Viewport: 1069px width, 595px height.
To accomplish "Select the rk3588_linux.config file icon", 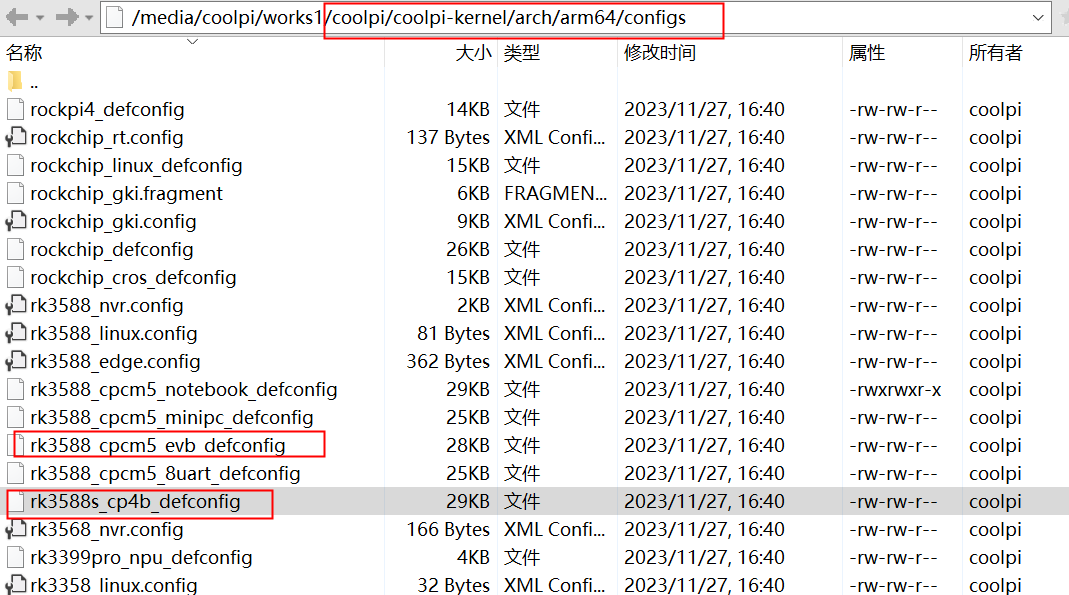I will coord(16,333).
